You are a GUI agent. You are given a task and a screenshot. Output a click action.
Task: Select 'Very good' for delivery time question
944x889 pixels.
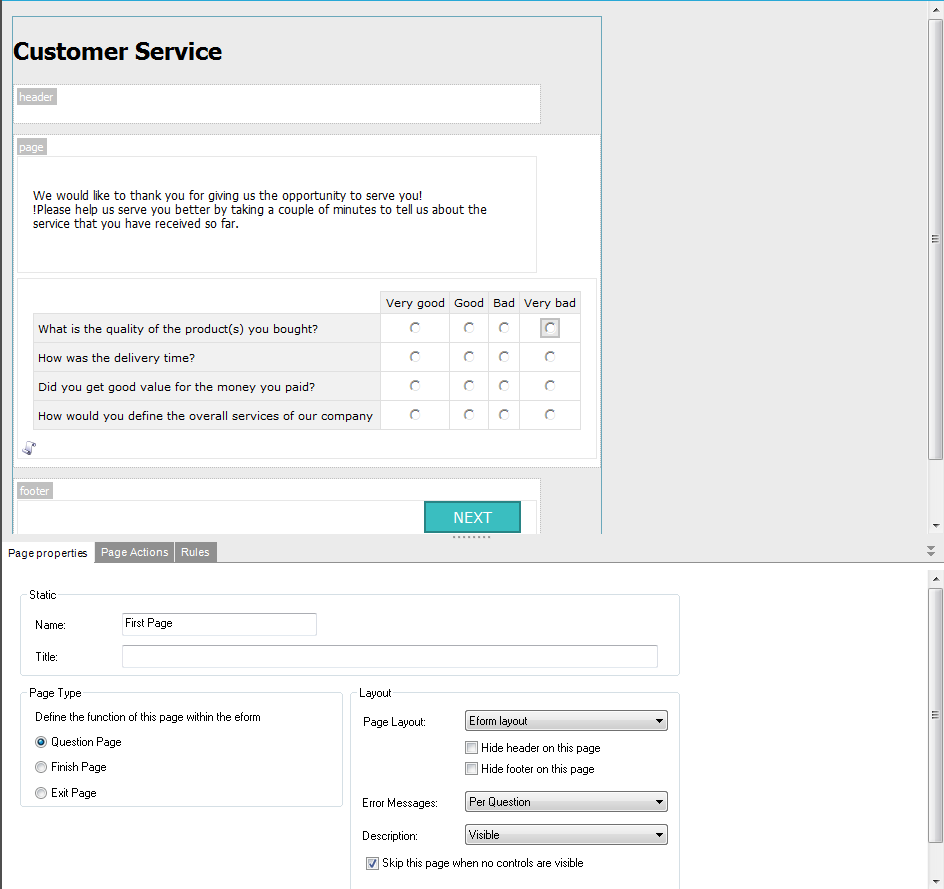[415, 357]
